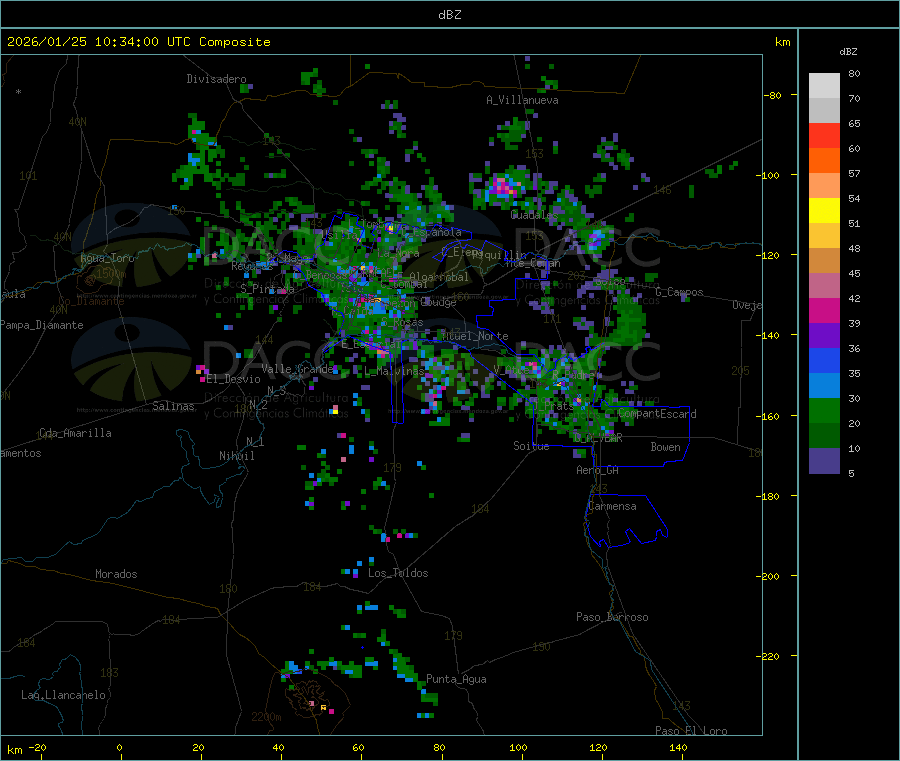Click the 'Agua_Toro' label on the map
The height and width of the screenshot is (761, 900).
tap(107, 258)
